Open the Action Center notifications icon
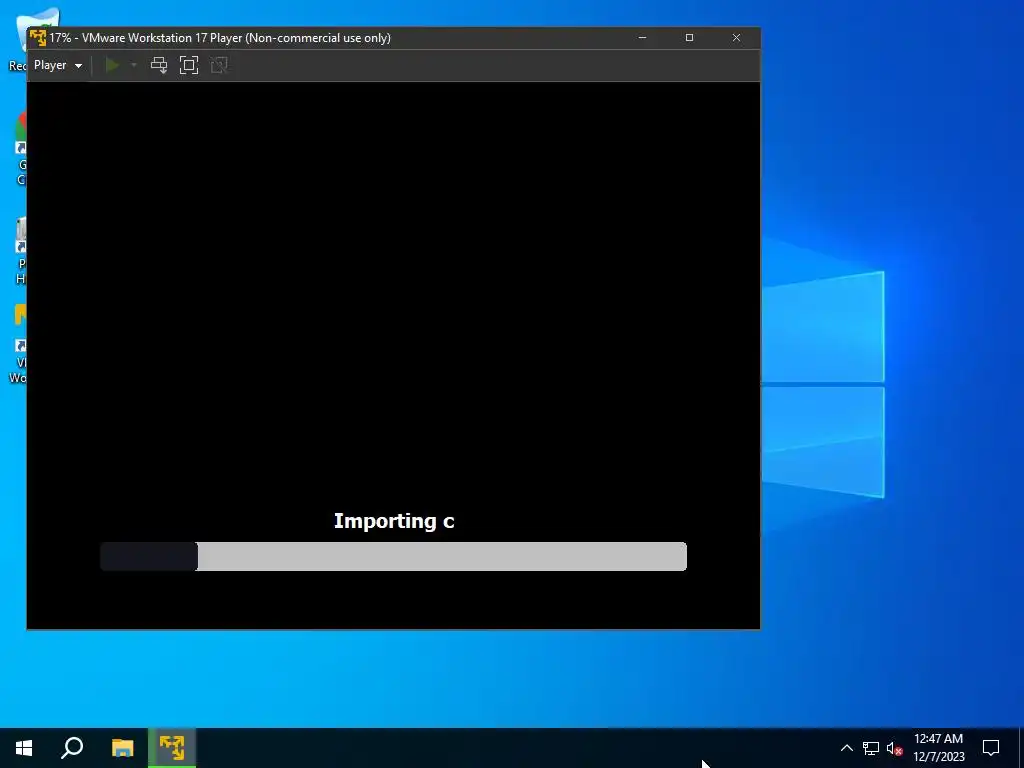This screenshot has width=1024, height=768. [x=991, y=748]
